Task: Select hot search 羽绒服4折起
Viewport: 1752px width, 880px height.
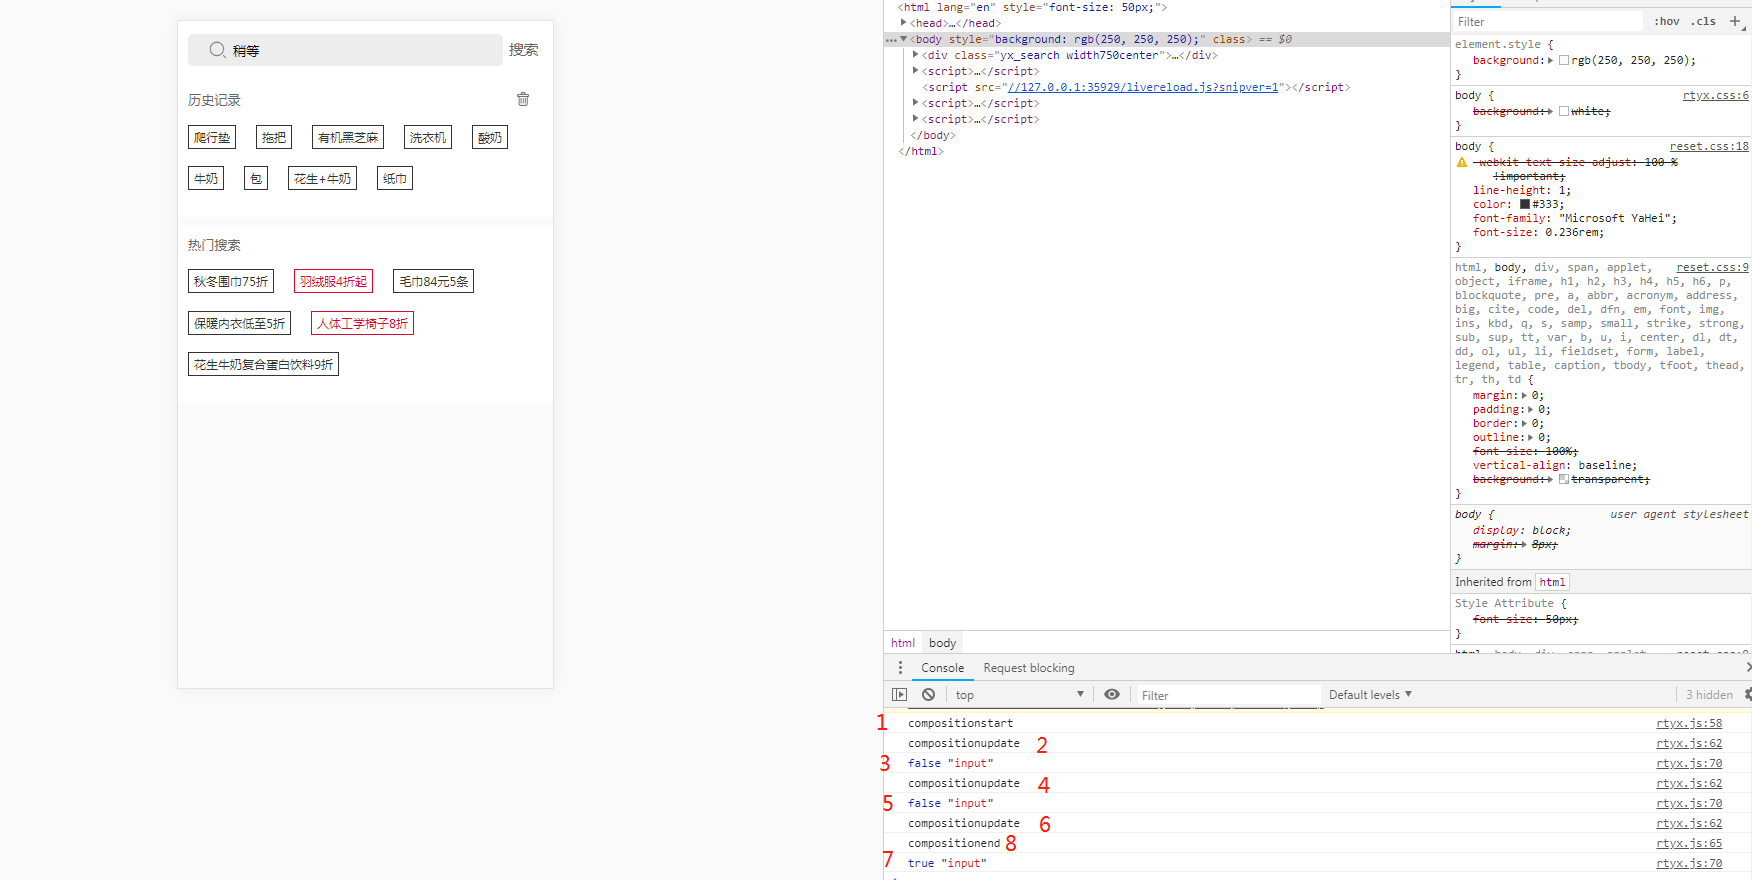Action: [x=333, y=281]
